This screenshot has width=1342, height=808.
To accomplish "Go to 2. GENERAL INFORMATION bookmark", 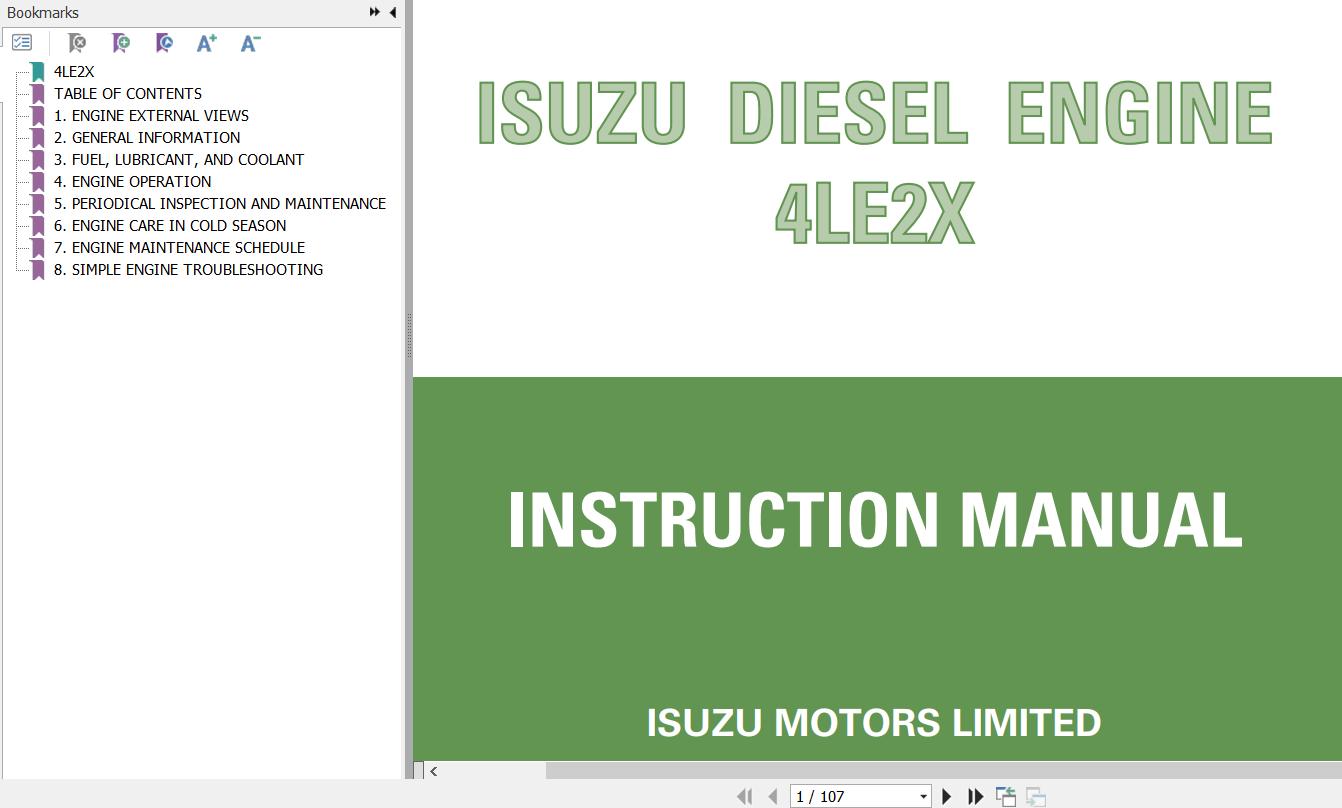I will click(147, 138).
